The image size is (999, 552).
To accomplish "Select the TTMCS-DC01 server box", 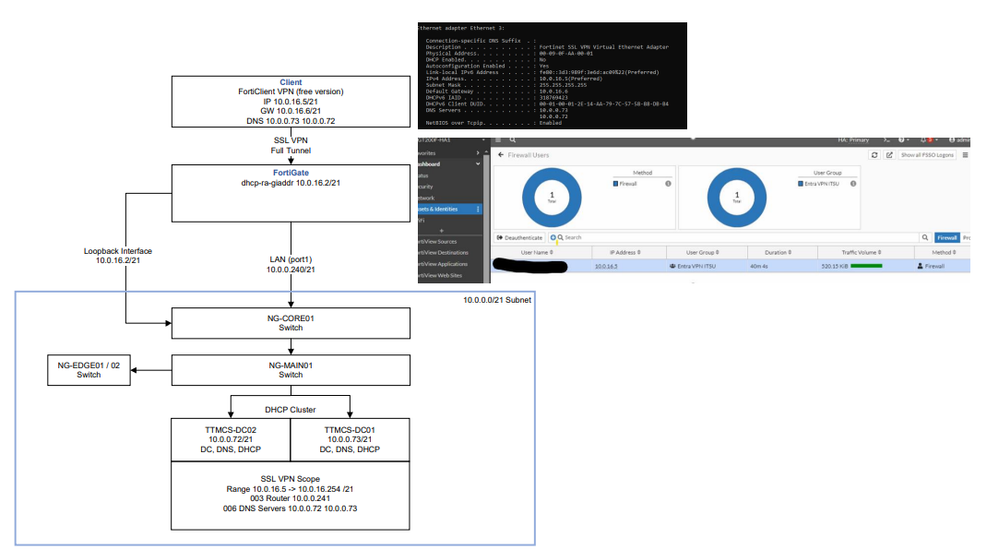I will 350,440.
